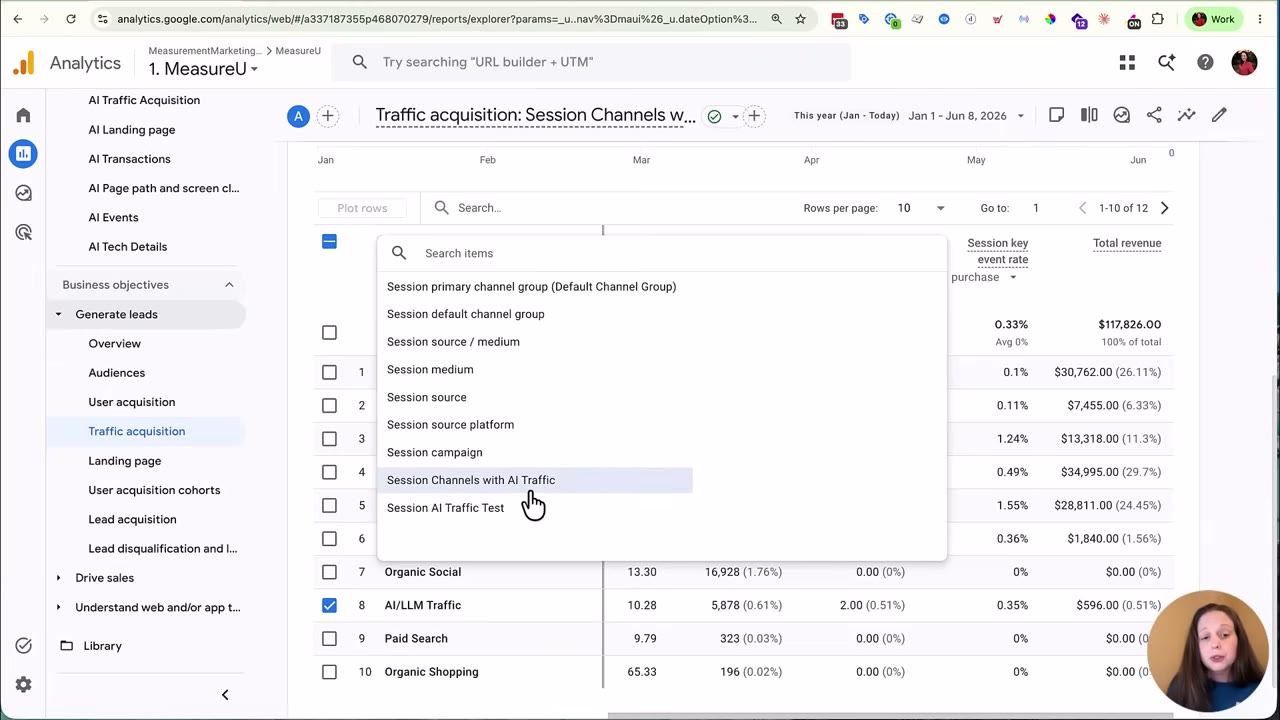Open the MeasureU property selector dropdown

(x=203, y=69)
